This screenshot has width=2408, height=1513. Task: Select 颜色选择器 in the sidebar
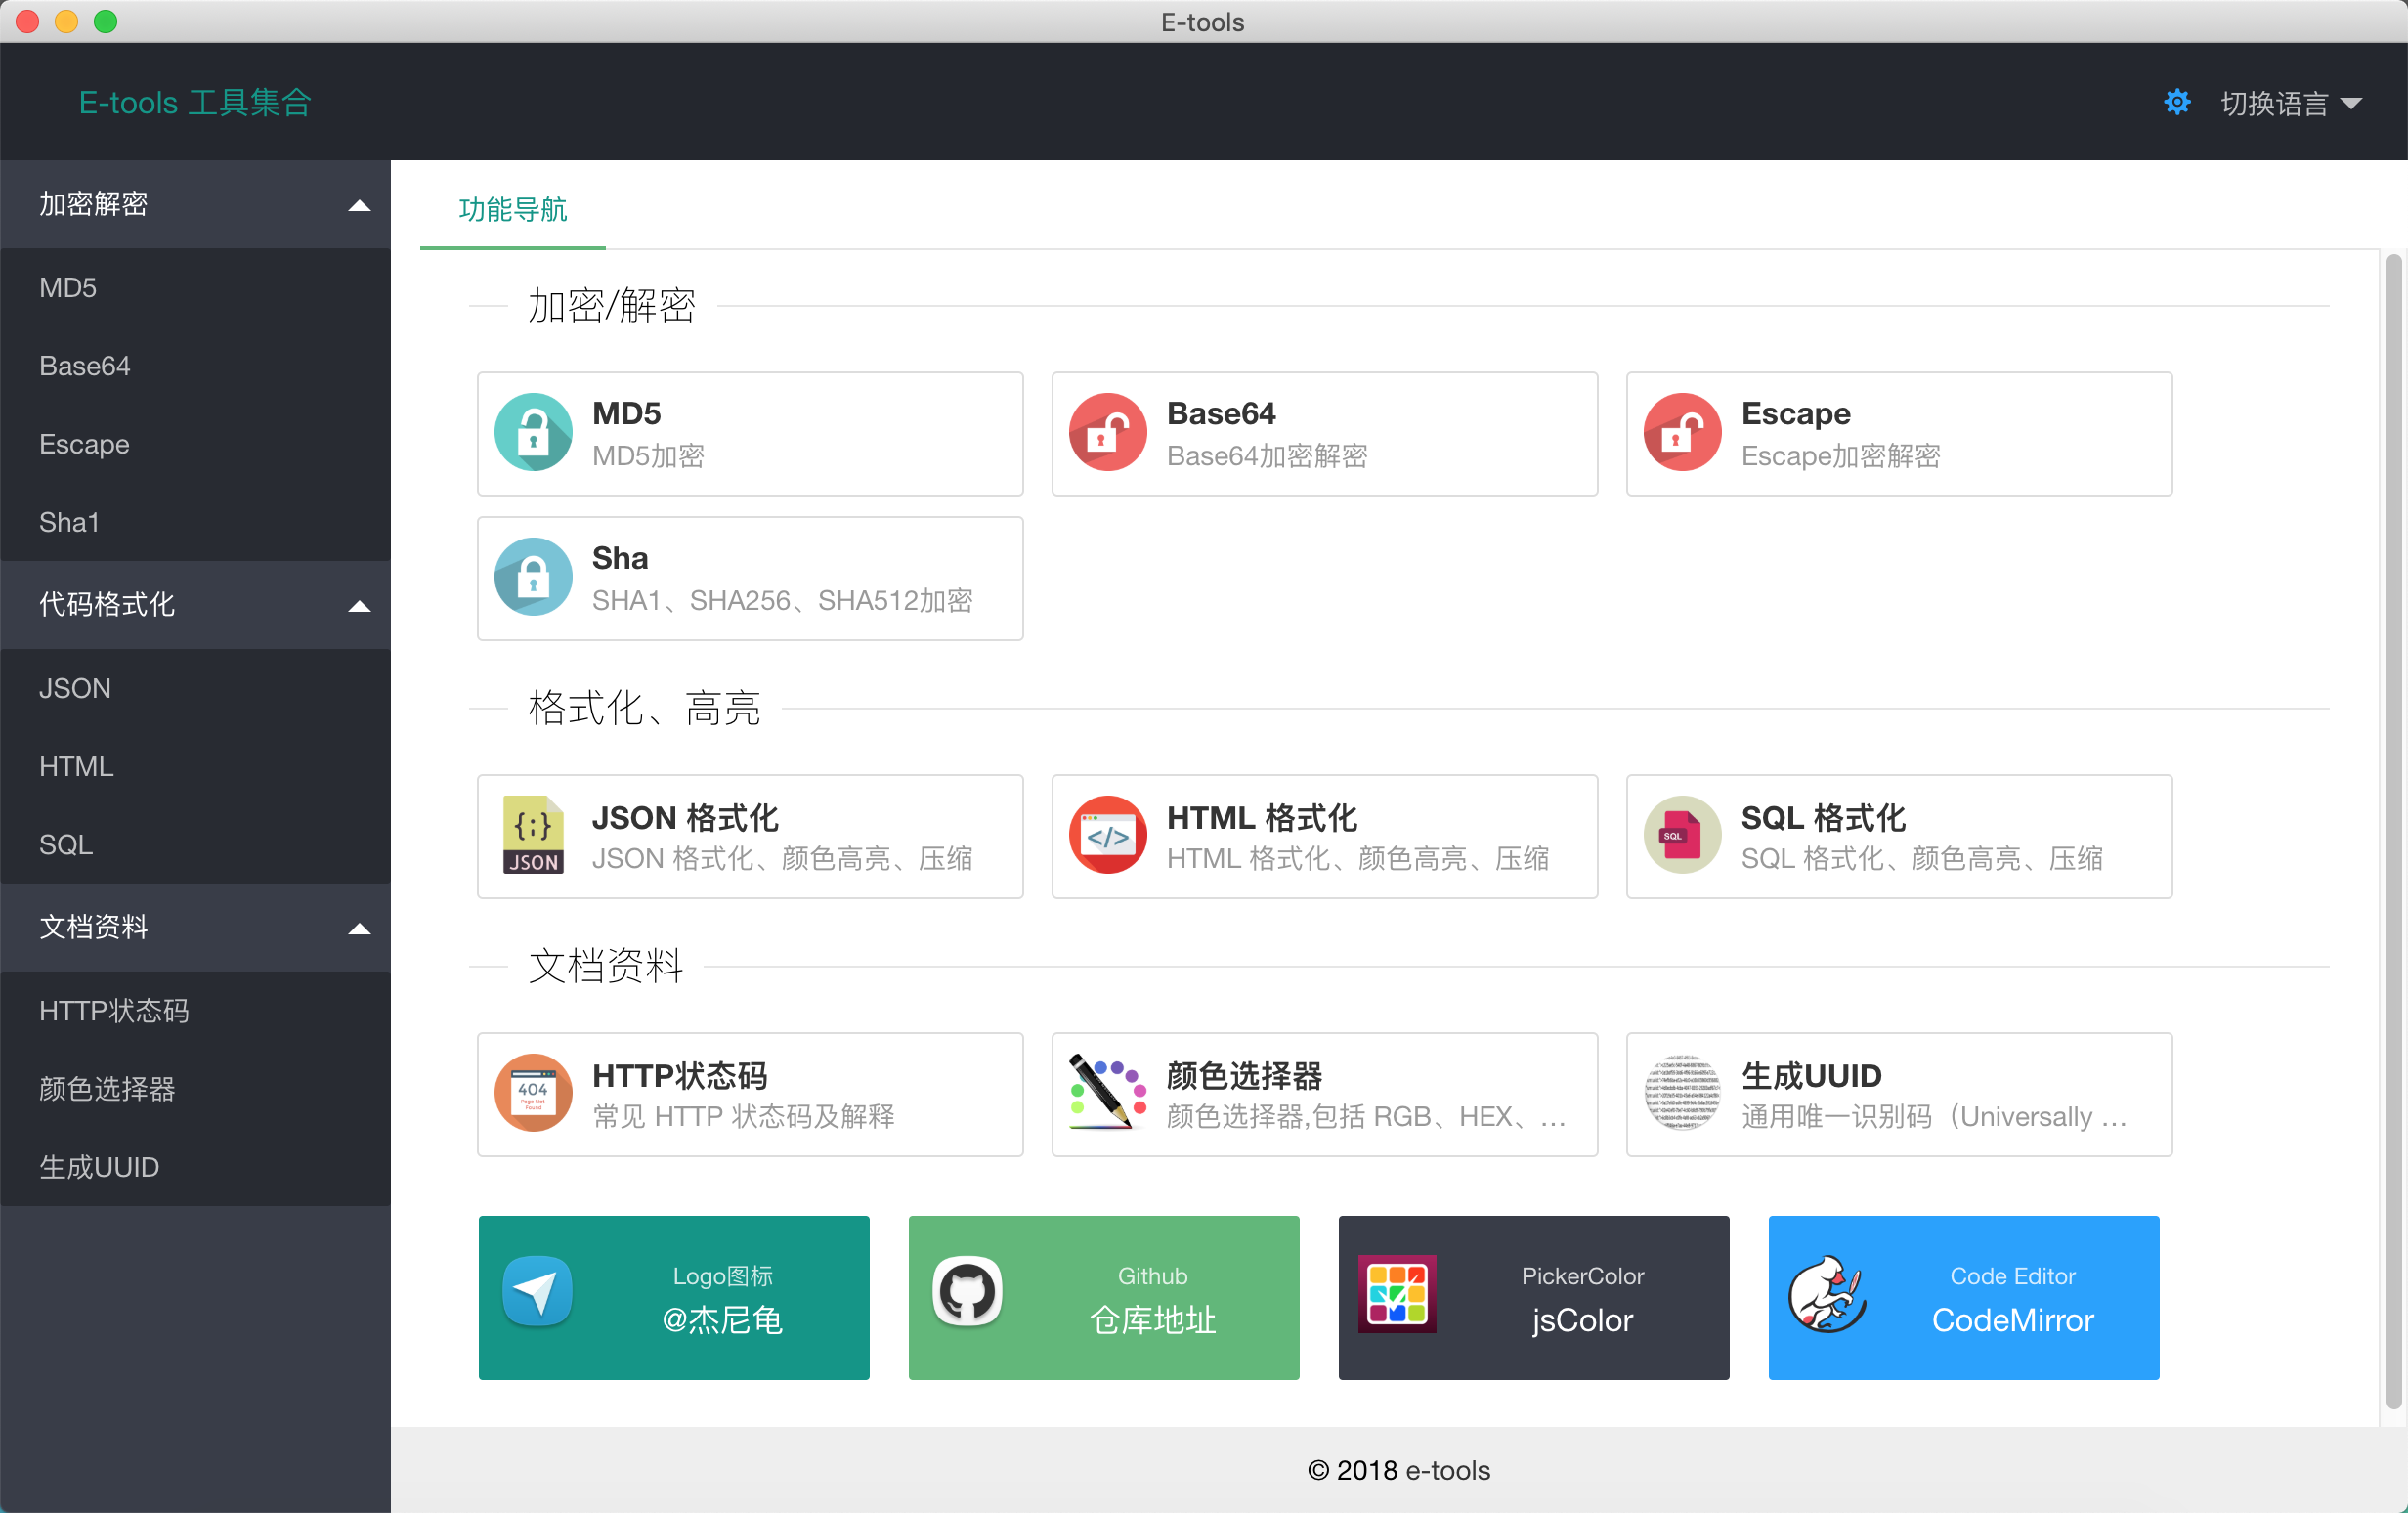tap(107, 1088)
